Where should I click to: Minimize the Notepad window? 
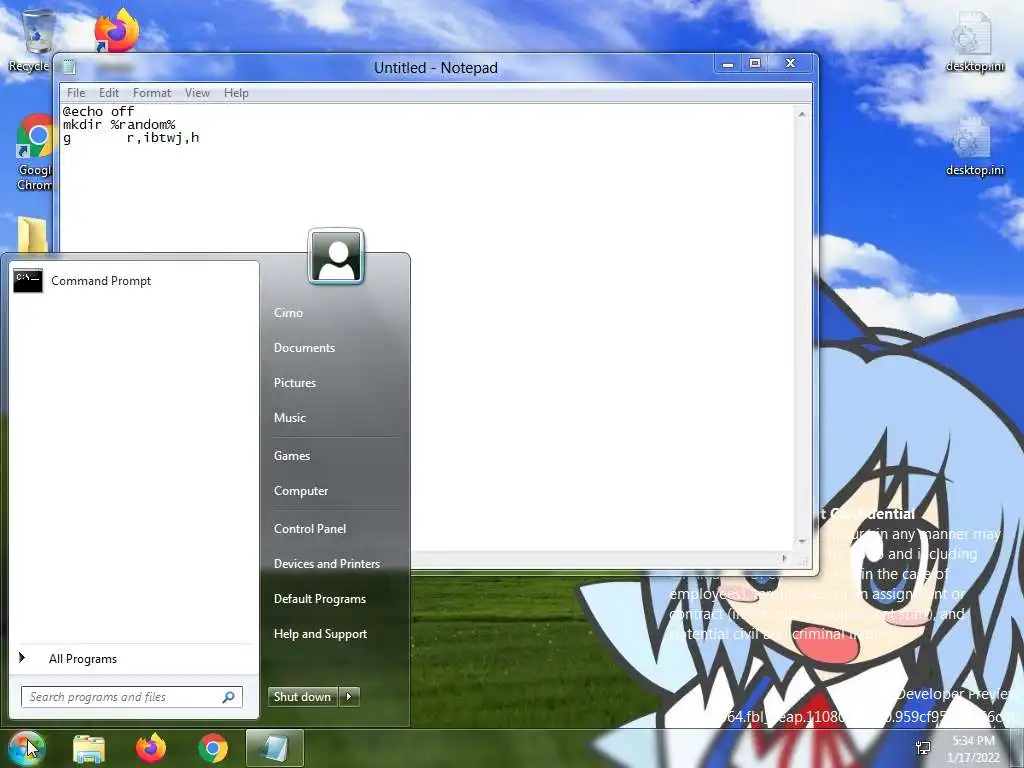(728, 64)
